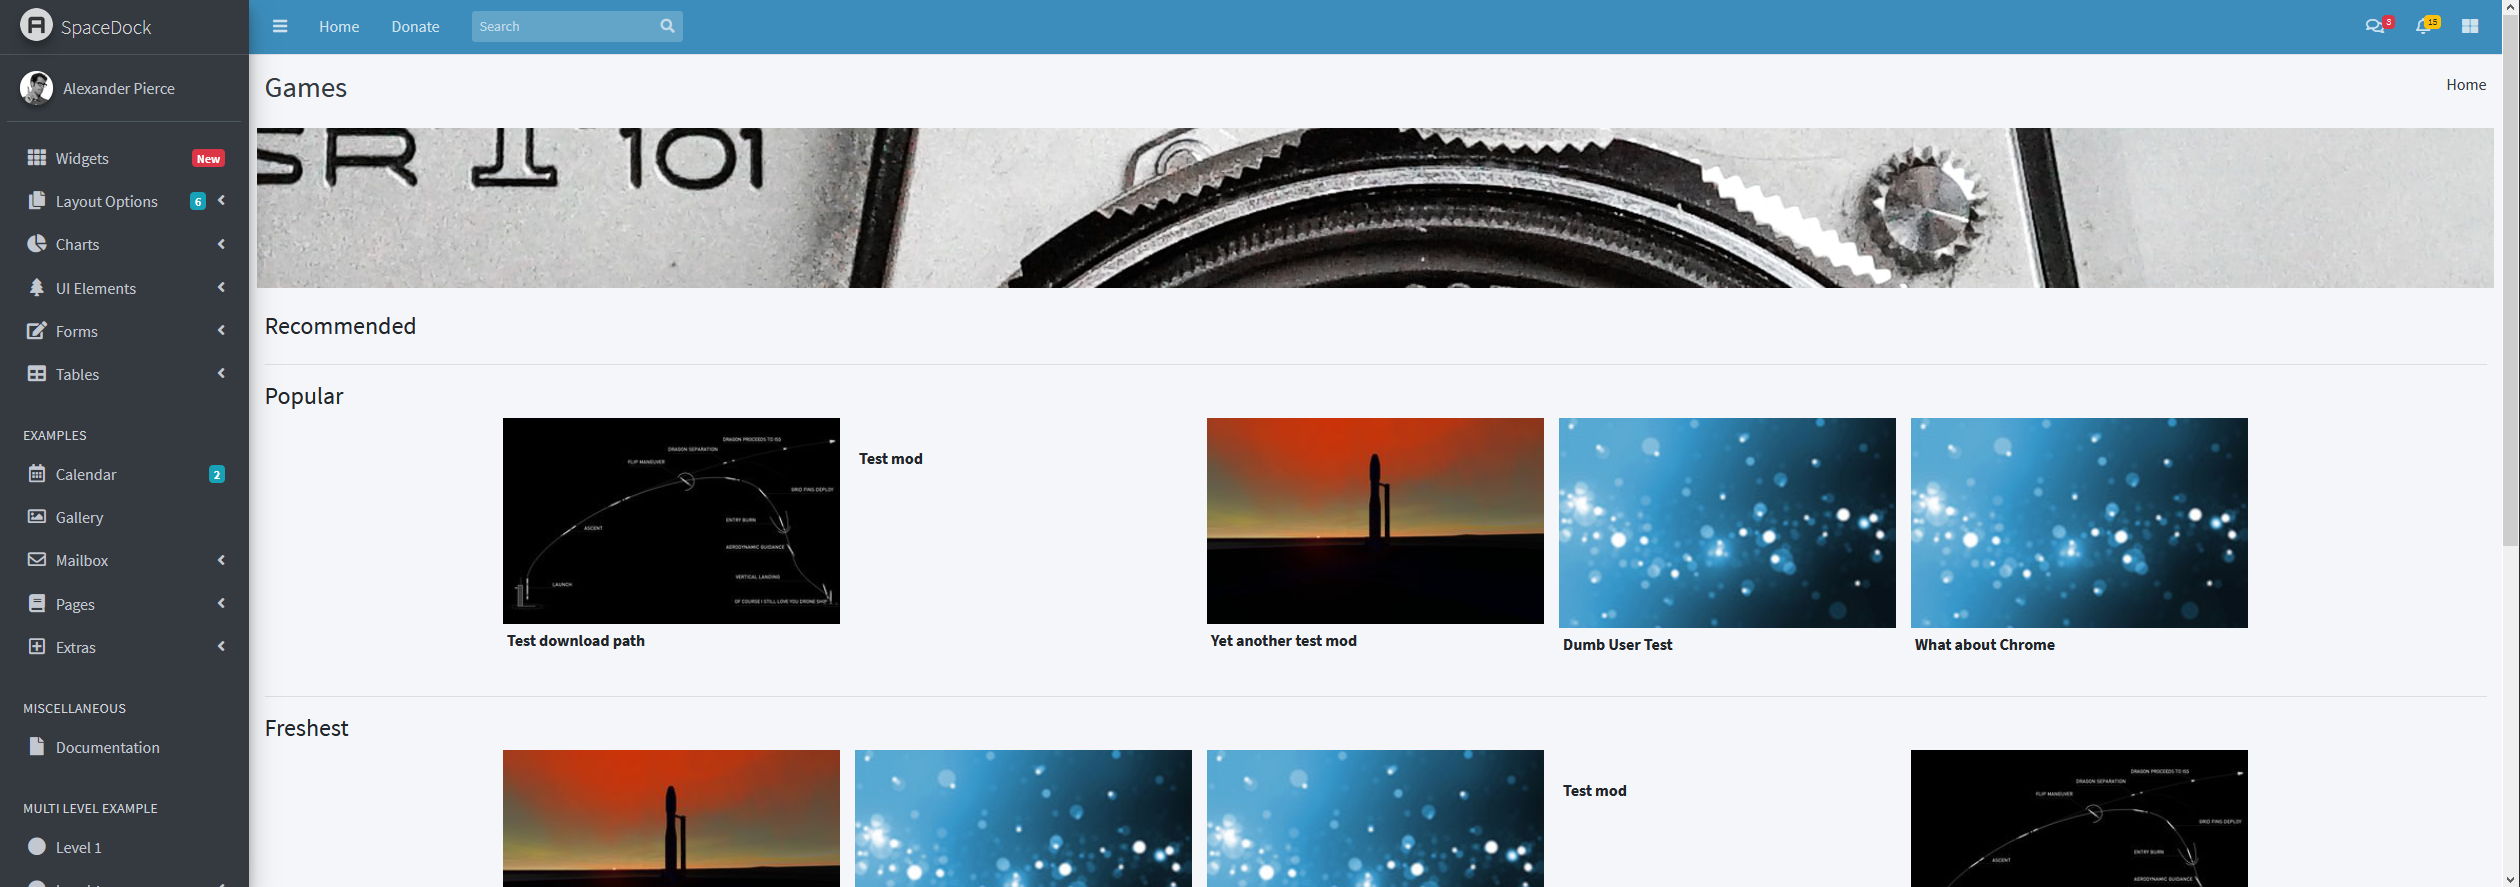Image resolution: width=2520 pixels, height=887 pixels.
Task: Click the Home breadcrumb link
Action: (2466, 84)
